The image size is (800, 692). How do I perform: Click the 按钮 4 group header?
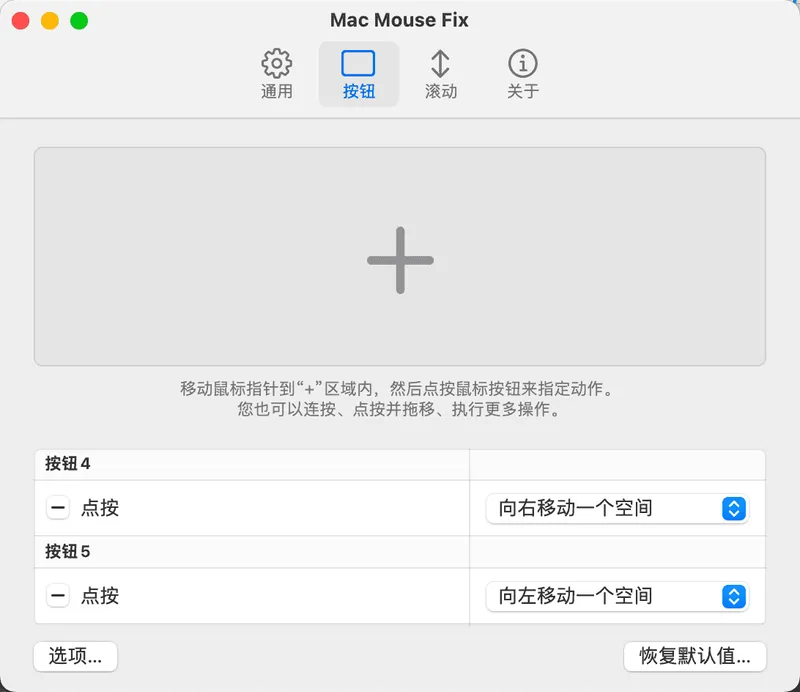click(x=68, y=464)
